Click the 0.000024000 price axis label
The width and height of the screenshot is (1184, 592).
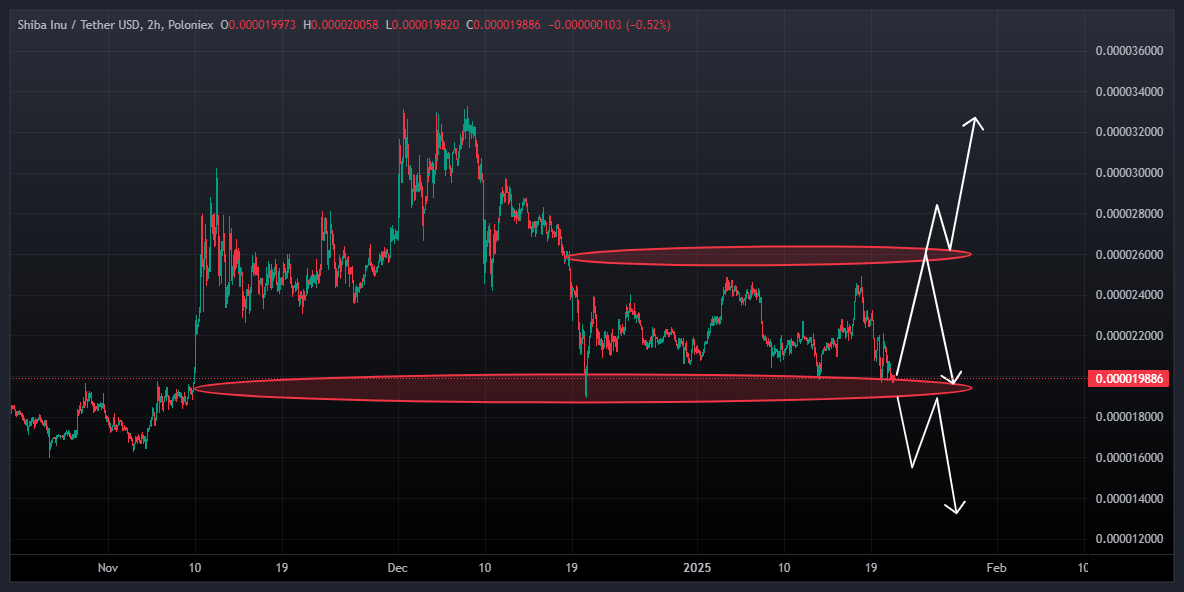pyautogui.click(x=1128, y=294)
